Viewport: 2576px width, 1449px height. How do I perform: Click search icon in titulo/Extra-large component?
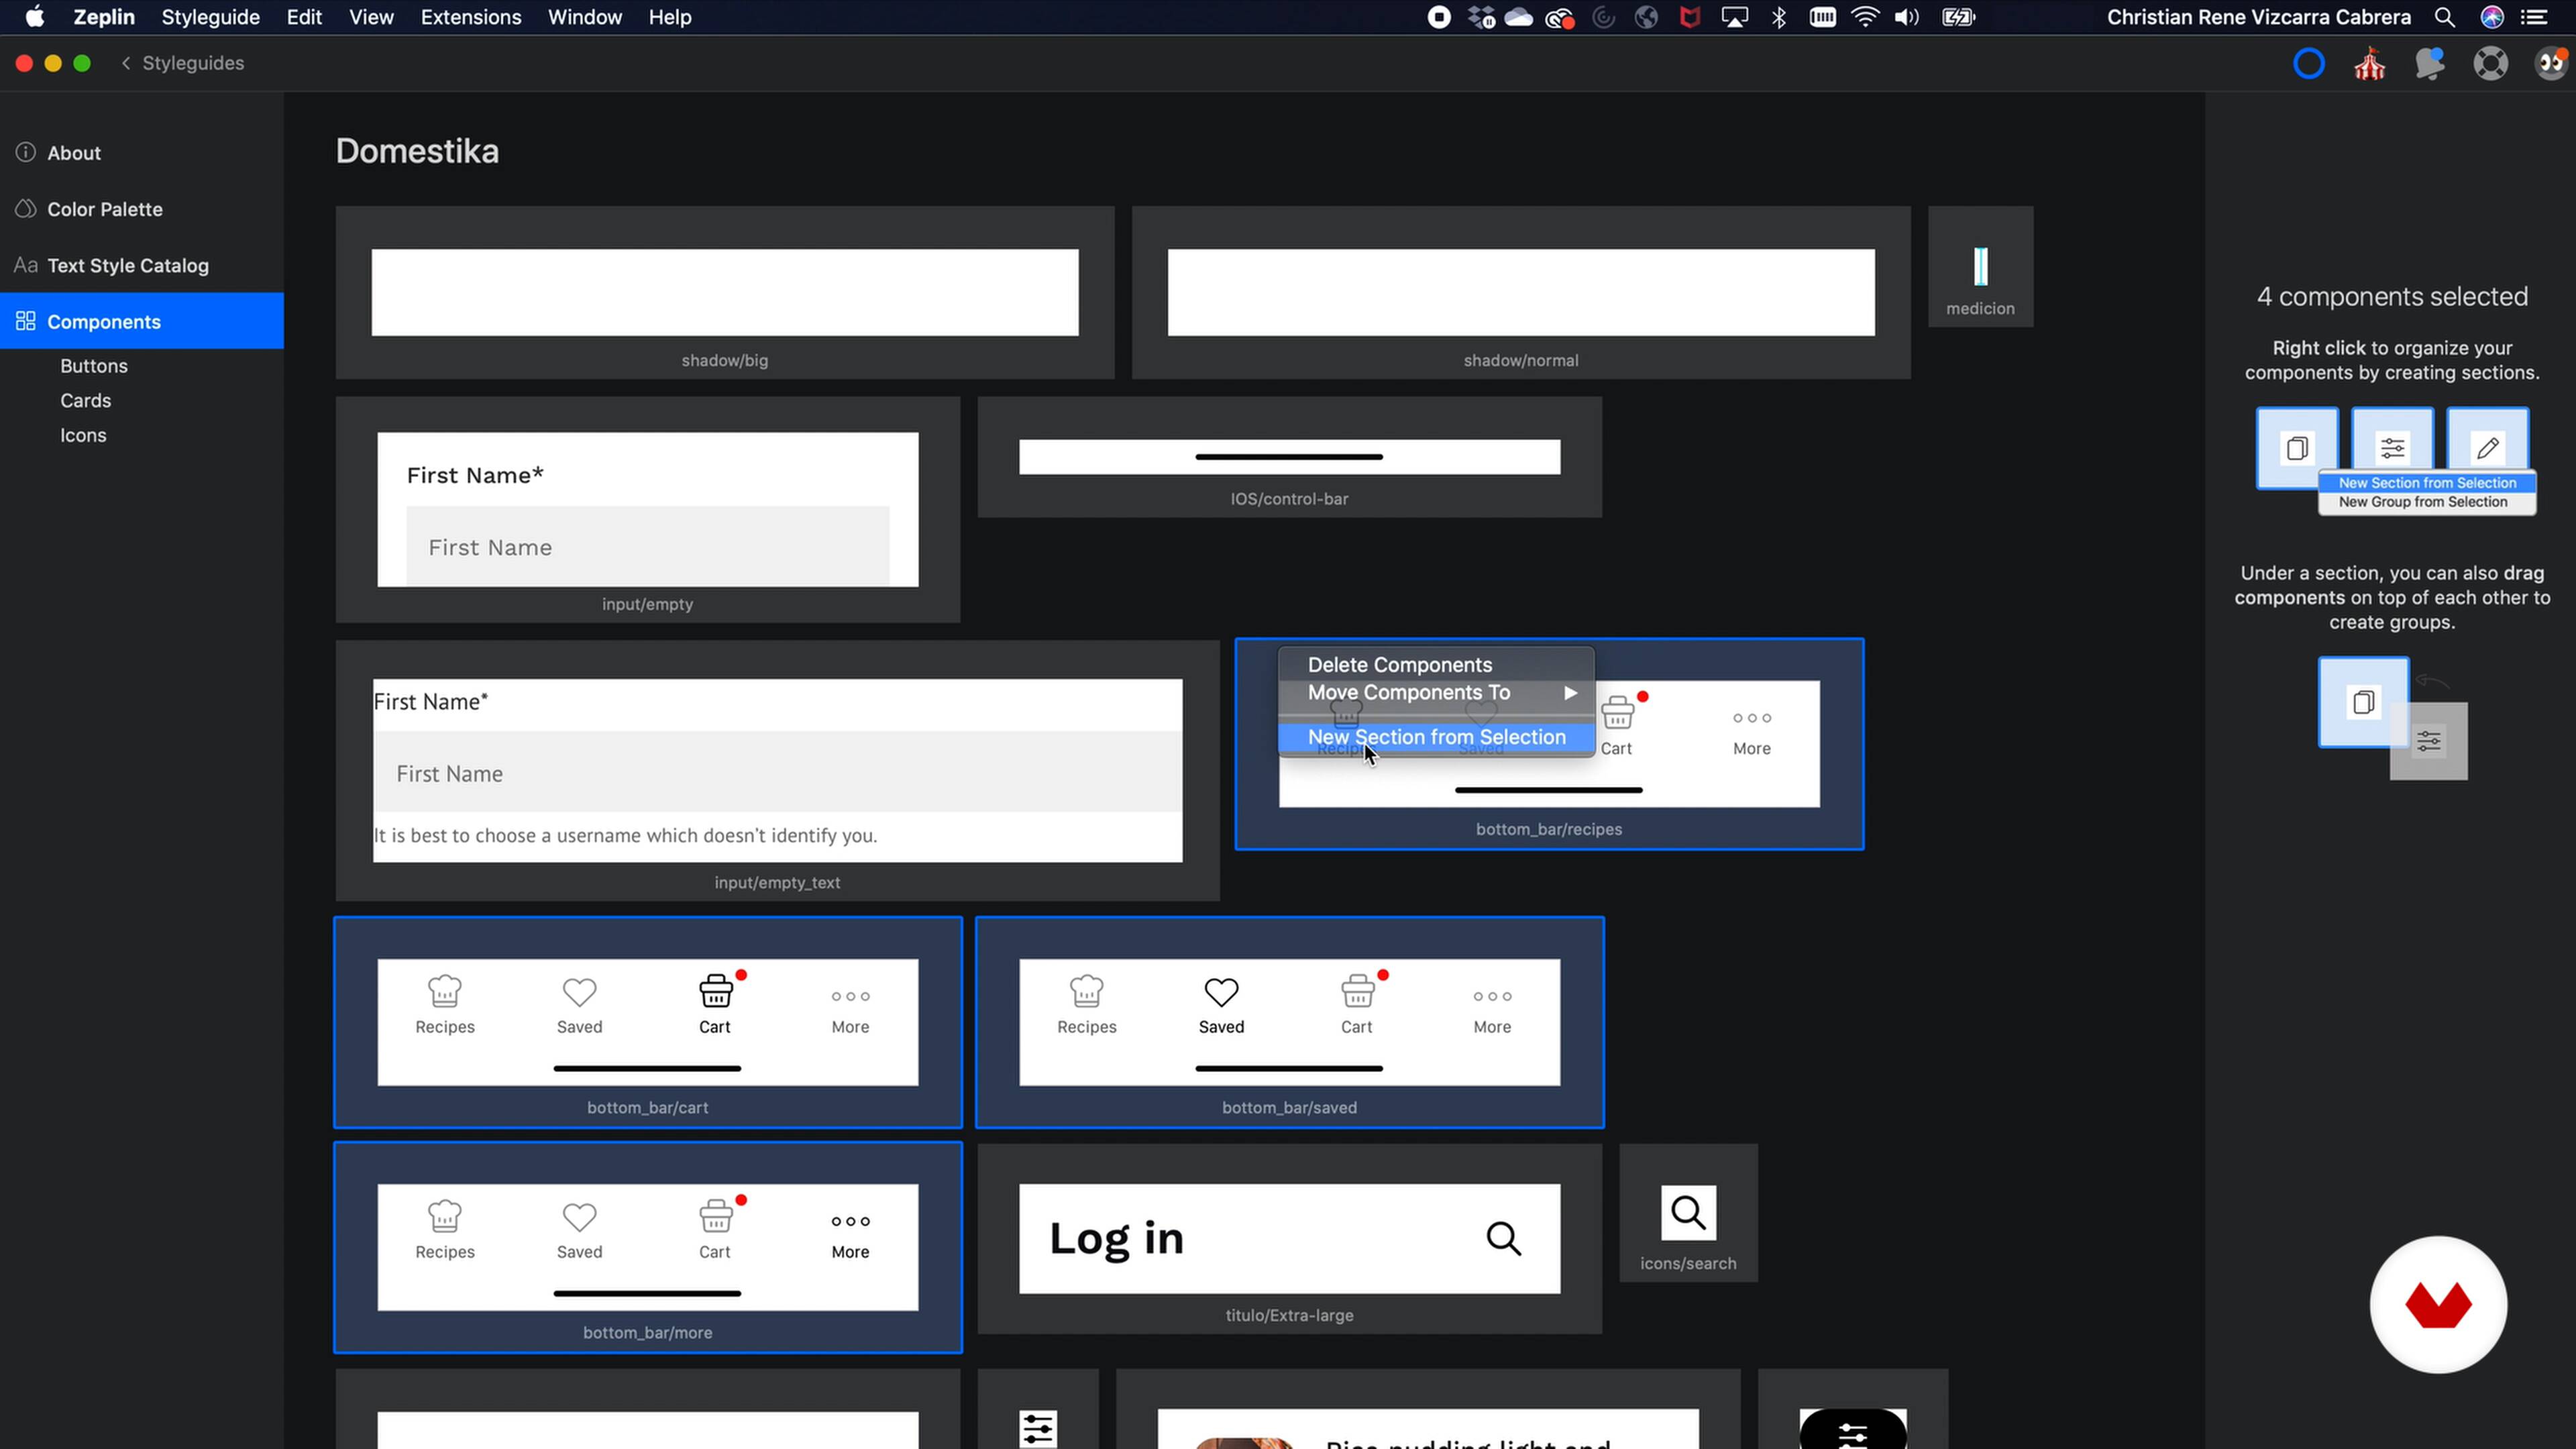point(1503,1238)
